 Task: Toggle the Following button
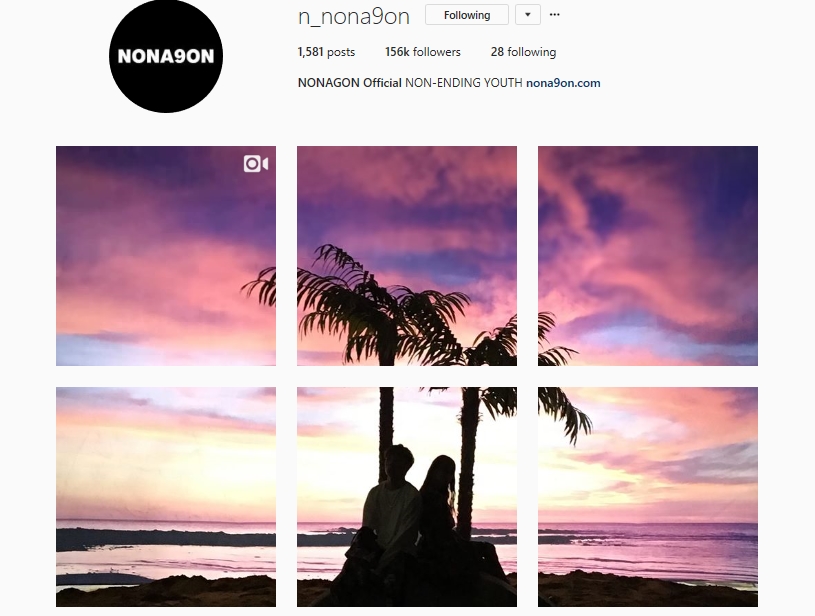(467, 15)
